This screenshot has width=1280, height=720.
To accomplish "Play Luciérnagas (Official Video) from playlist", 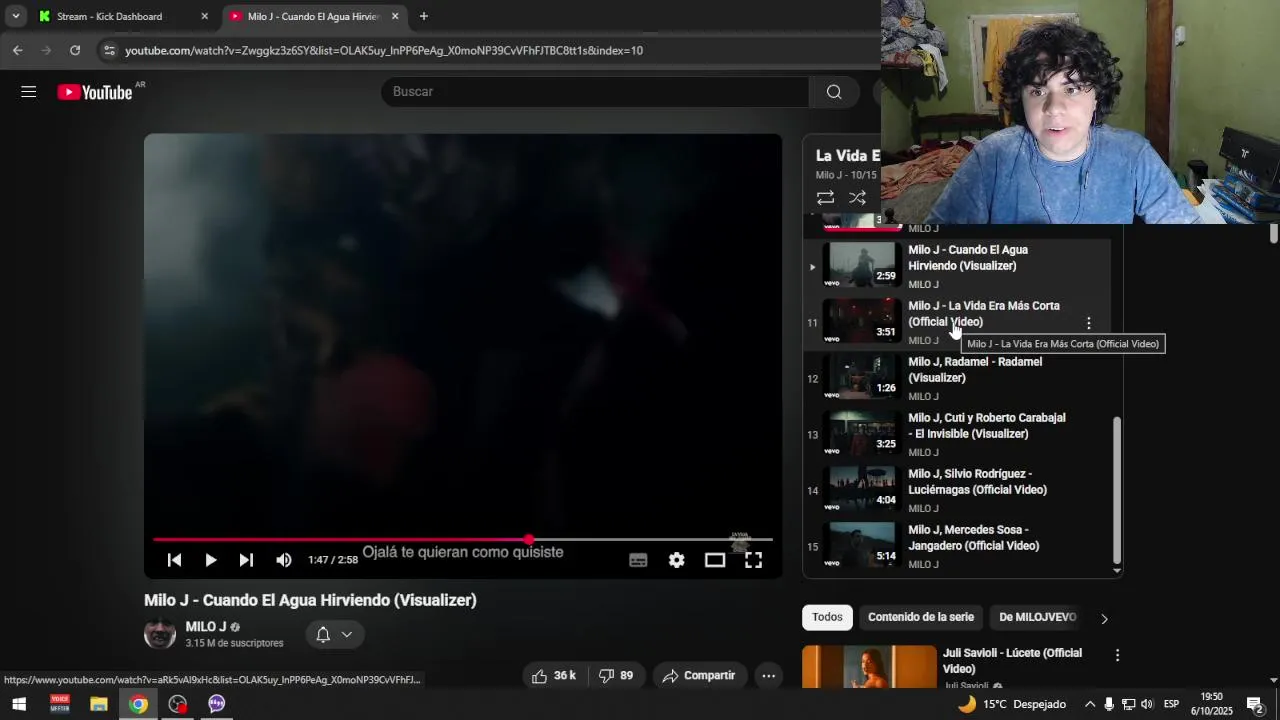I will point(977,482).
